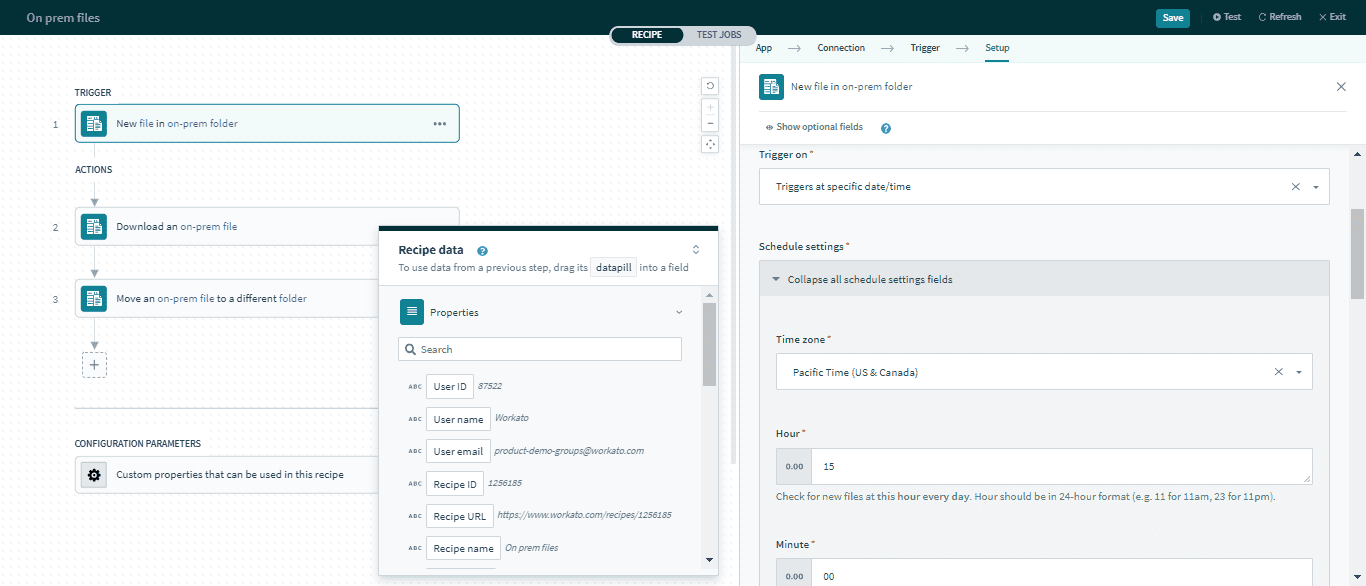Go to the Trigger setup step
This screenshot has width=1366, height=586.
click(x=924, y=48)
